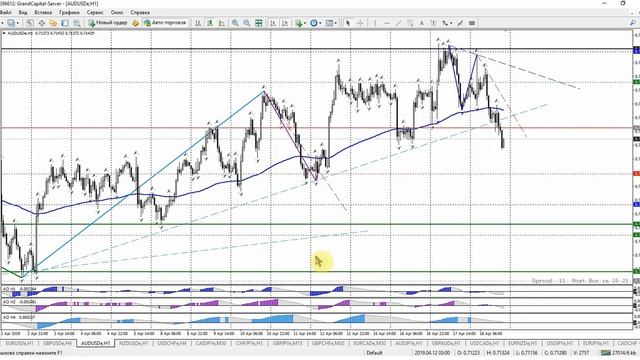Select the vertical line drawing tool

point(375,23)
